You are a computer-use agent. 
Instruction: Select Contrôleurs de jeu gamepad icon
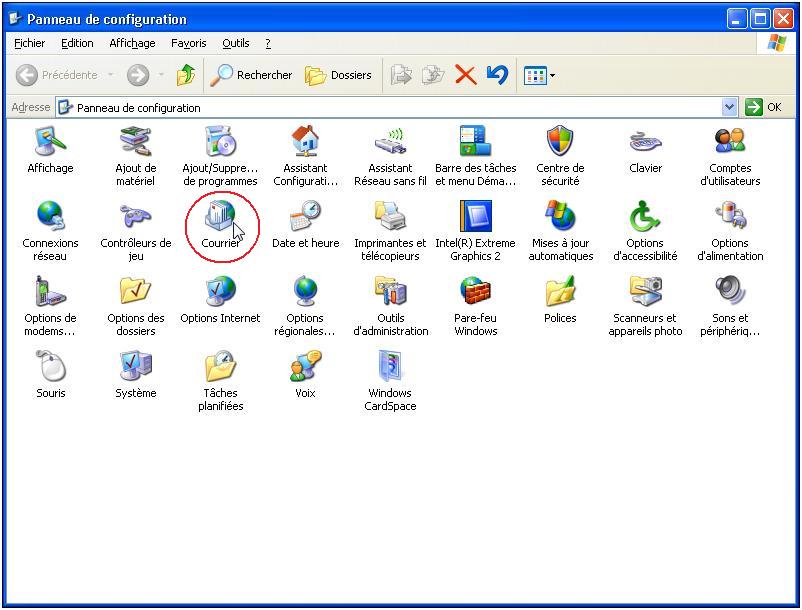tap(136, 216)
